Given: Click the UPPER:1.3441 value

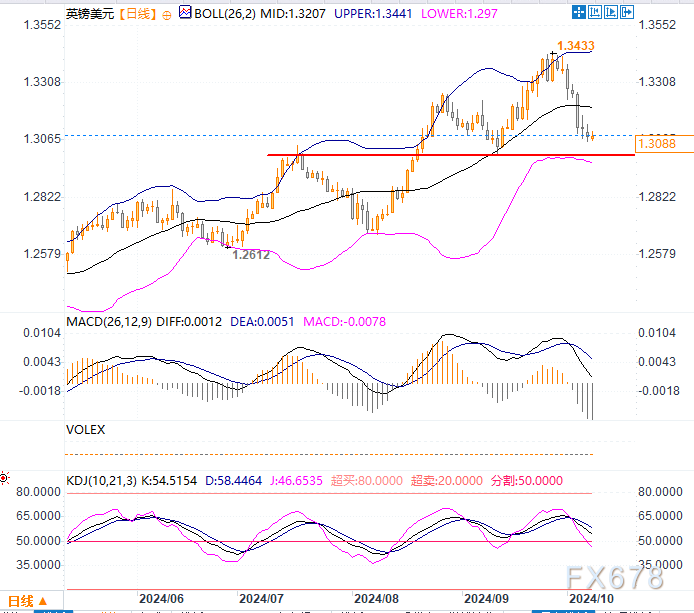Looking at the screenshot, I should click(x=373, y=14).
